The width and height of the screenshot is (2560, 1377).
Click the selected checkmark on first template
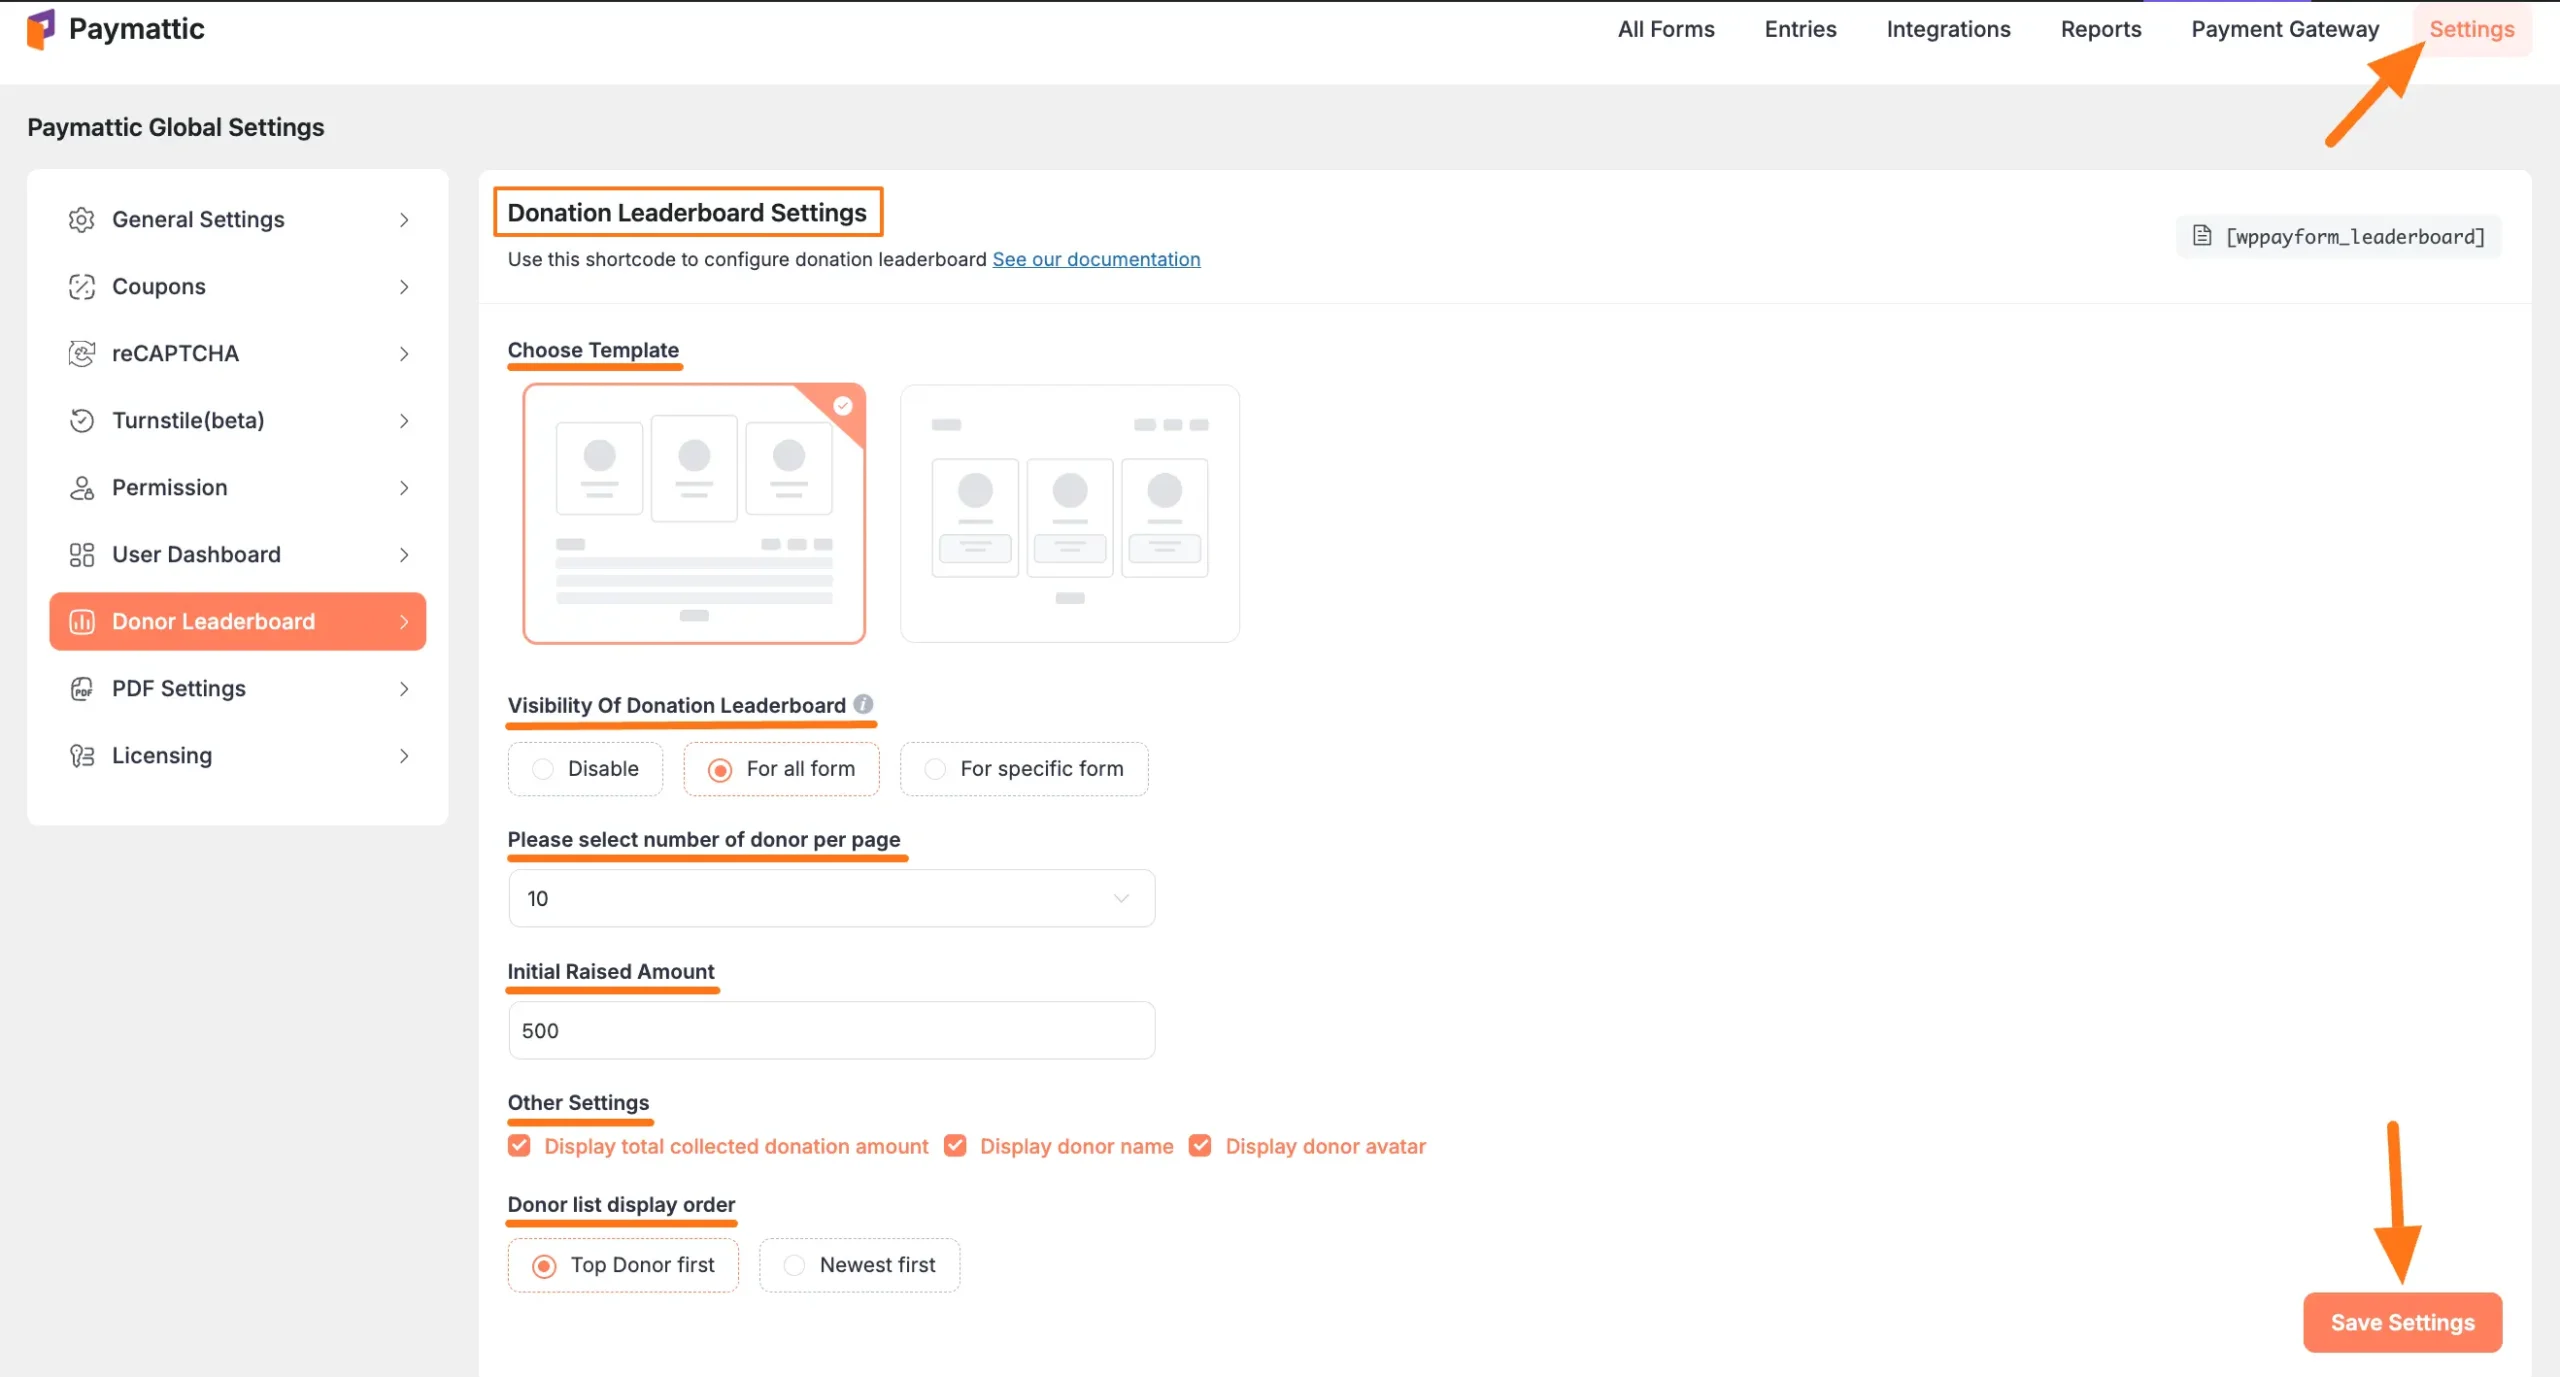tap(843, 406)
